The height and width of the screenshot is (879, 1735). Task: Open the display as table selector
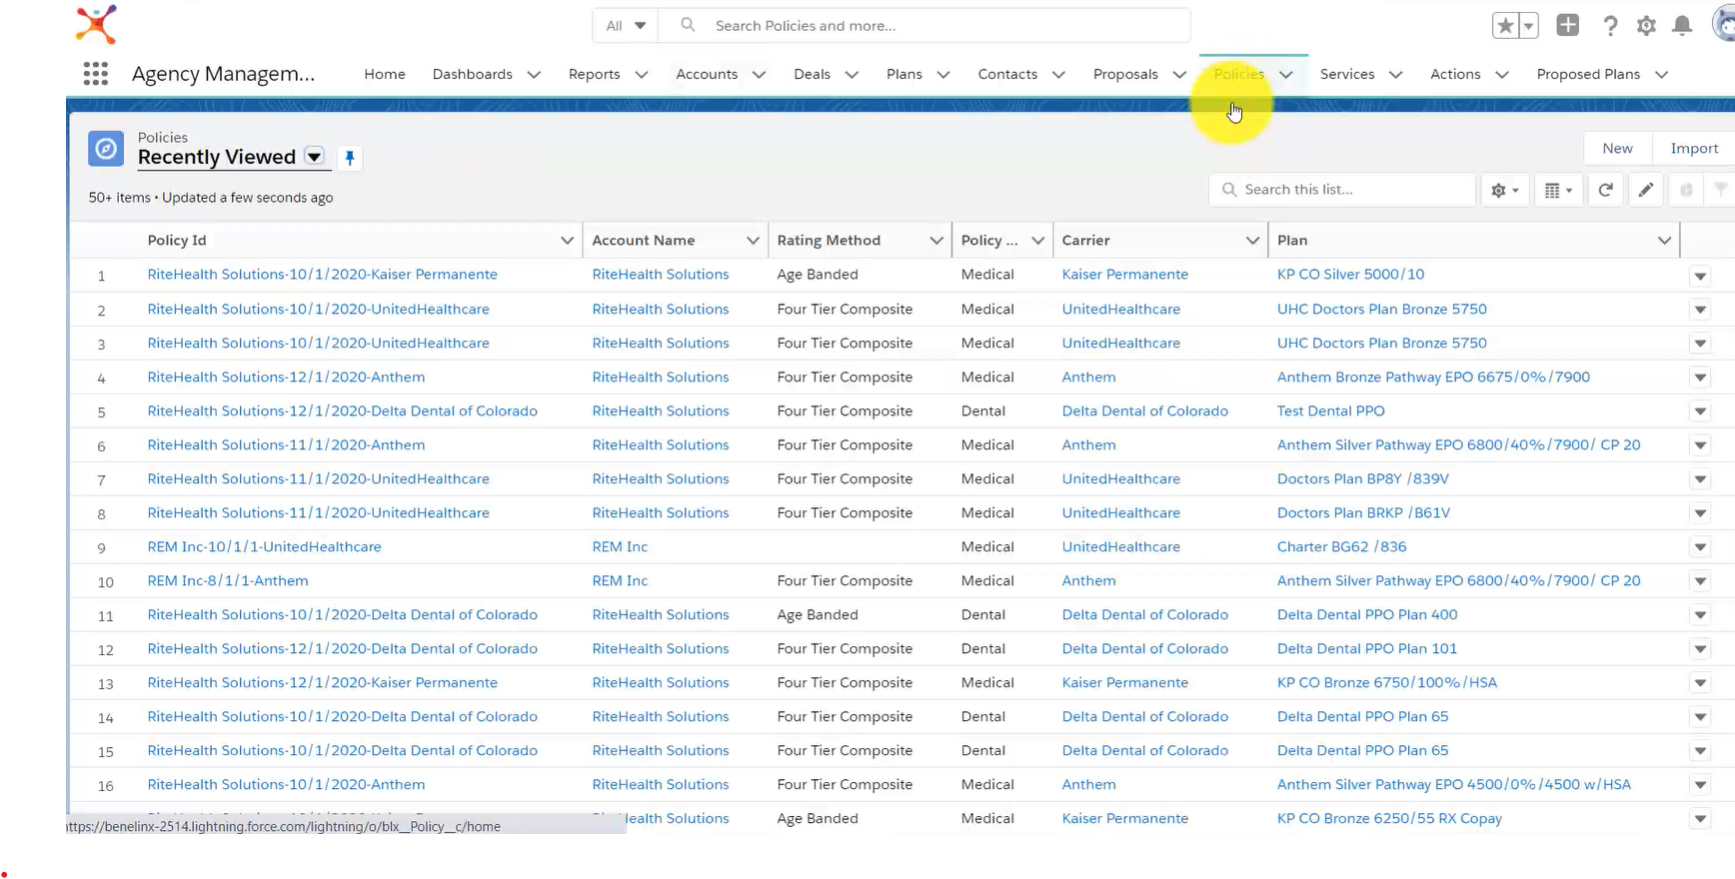(1558, 189)
